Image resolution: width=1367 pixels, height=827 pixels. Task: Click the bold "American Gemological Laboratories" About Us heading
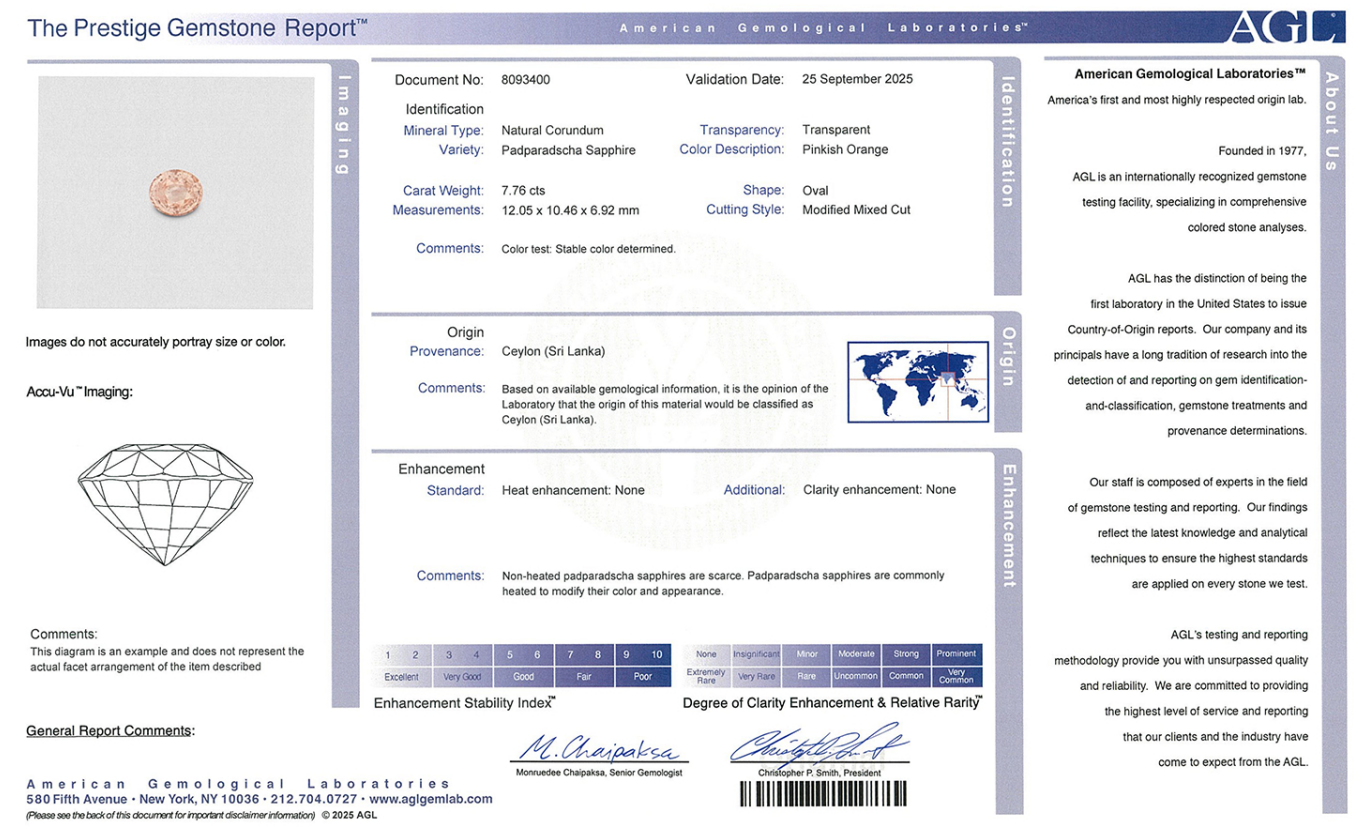click(1191, 74)
